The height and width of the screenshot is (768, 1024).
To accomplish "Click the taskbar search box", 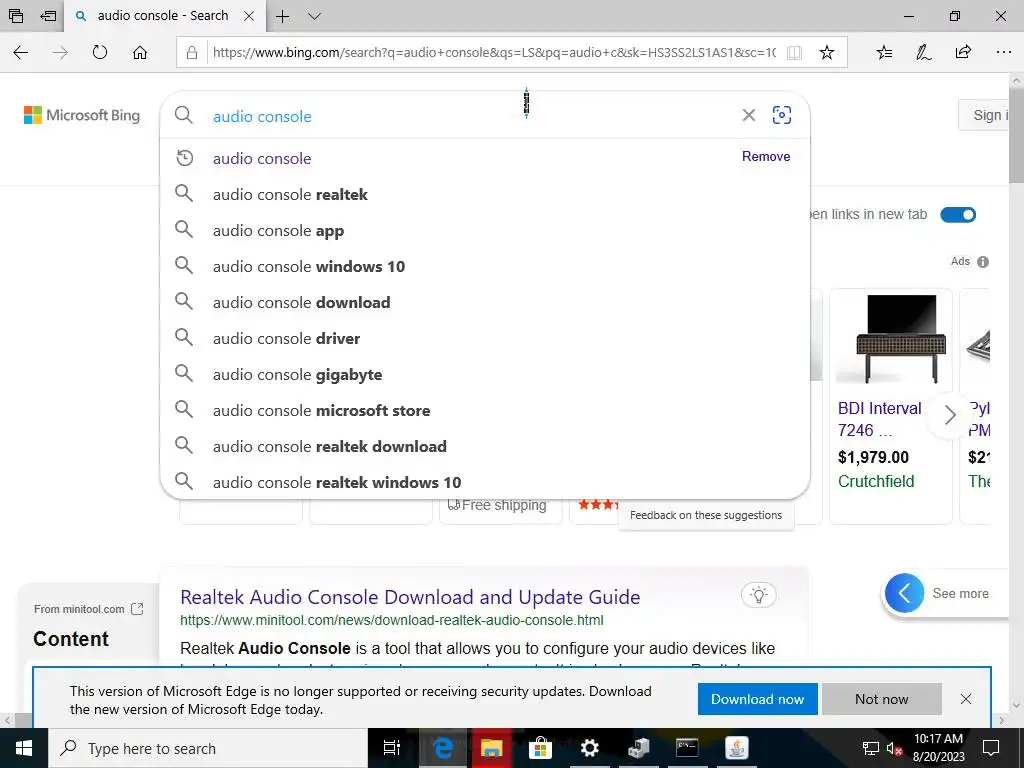I will (208, 748).
